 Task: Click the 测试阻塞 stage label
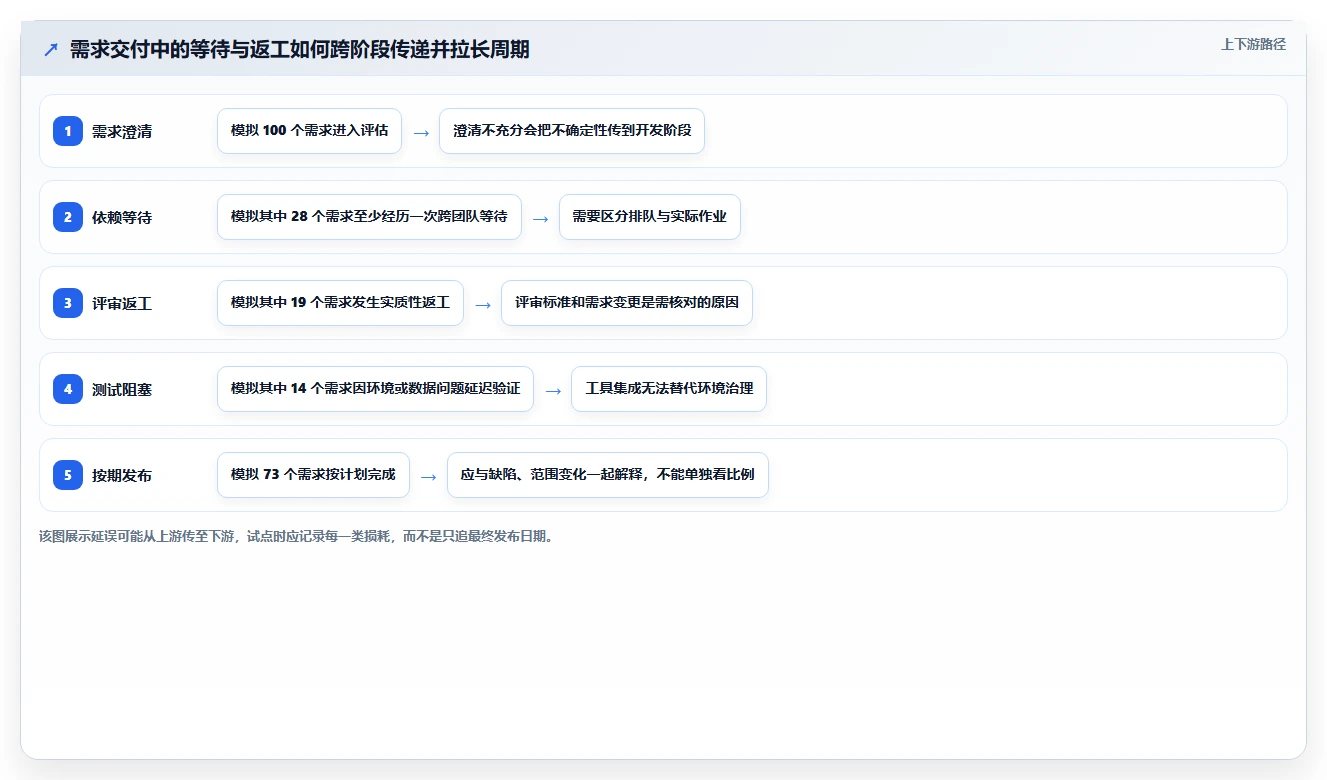click(122, 389)
